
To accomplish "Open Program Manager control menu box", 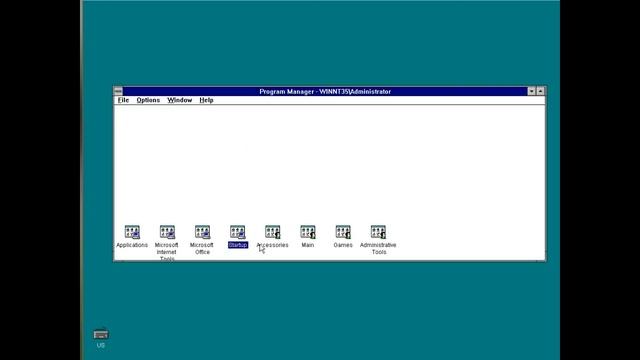I will pos(118,91).
